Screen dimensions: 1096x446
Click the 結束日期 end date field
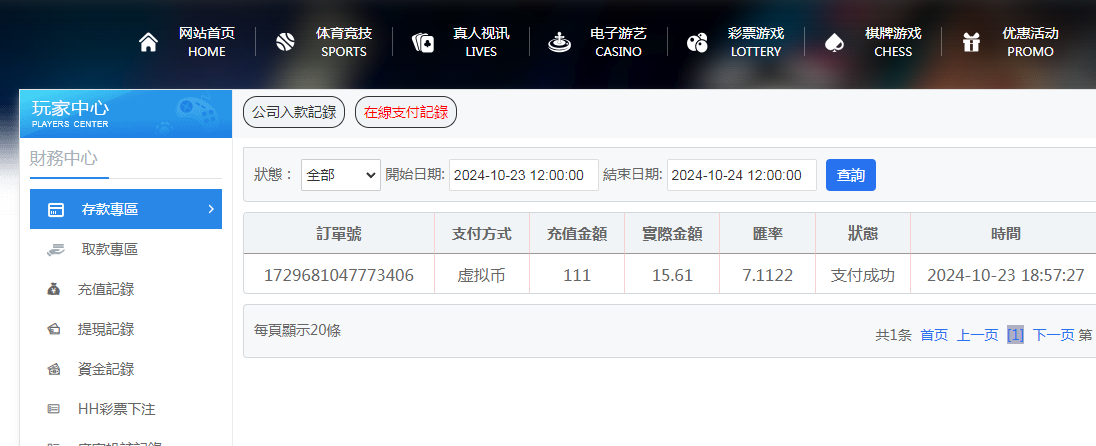pos(741,175)
